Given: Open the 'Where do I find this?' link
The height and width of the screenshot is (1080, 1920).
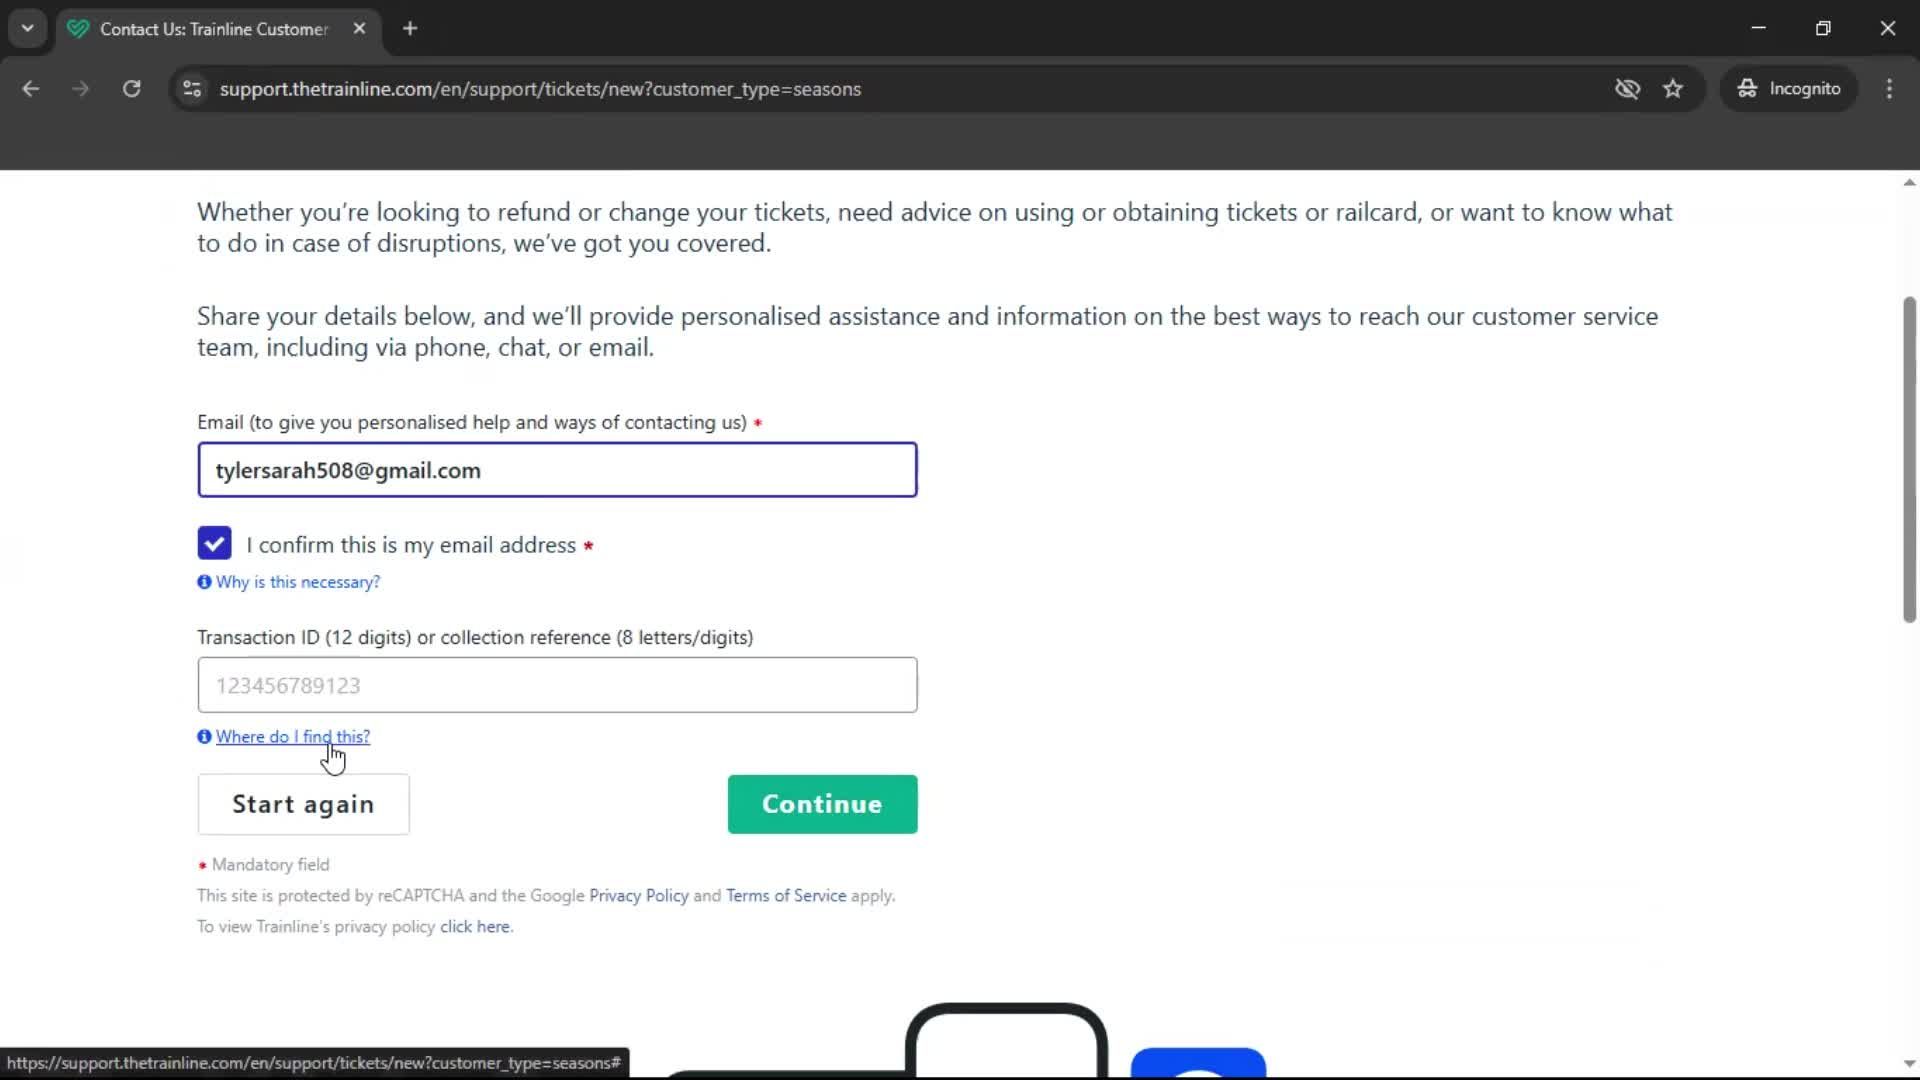Looking at the screenshot, I should click(x=291, y=736).
